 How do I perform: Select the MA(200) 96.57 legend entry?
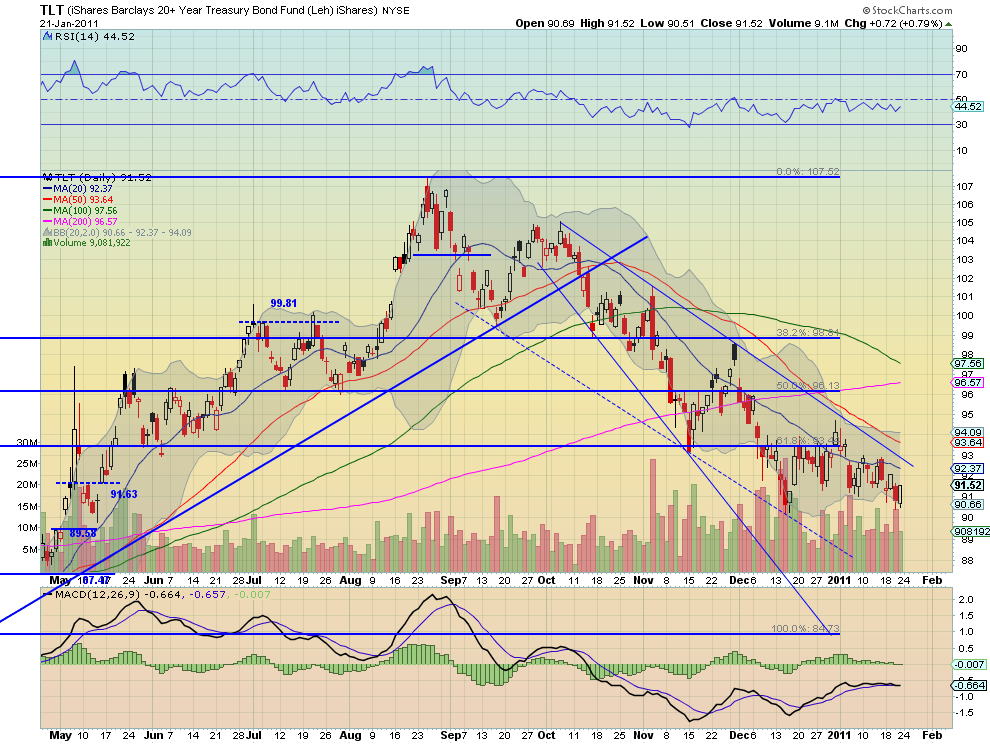[x=80, y=222]
